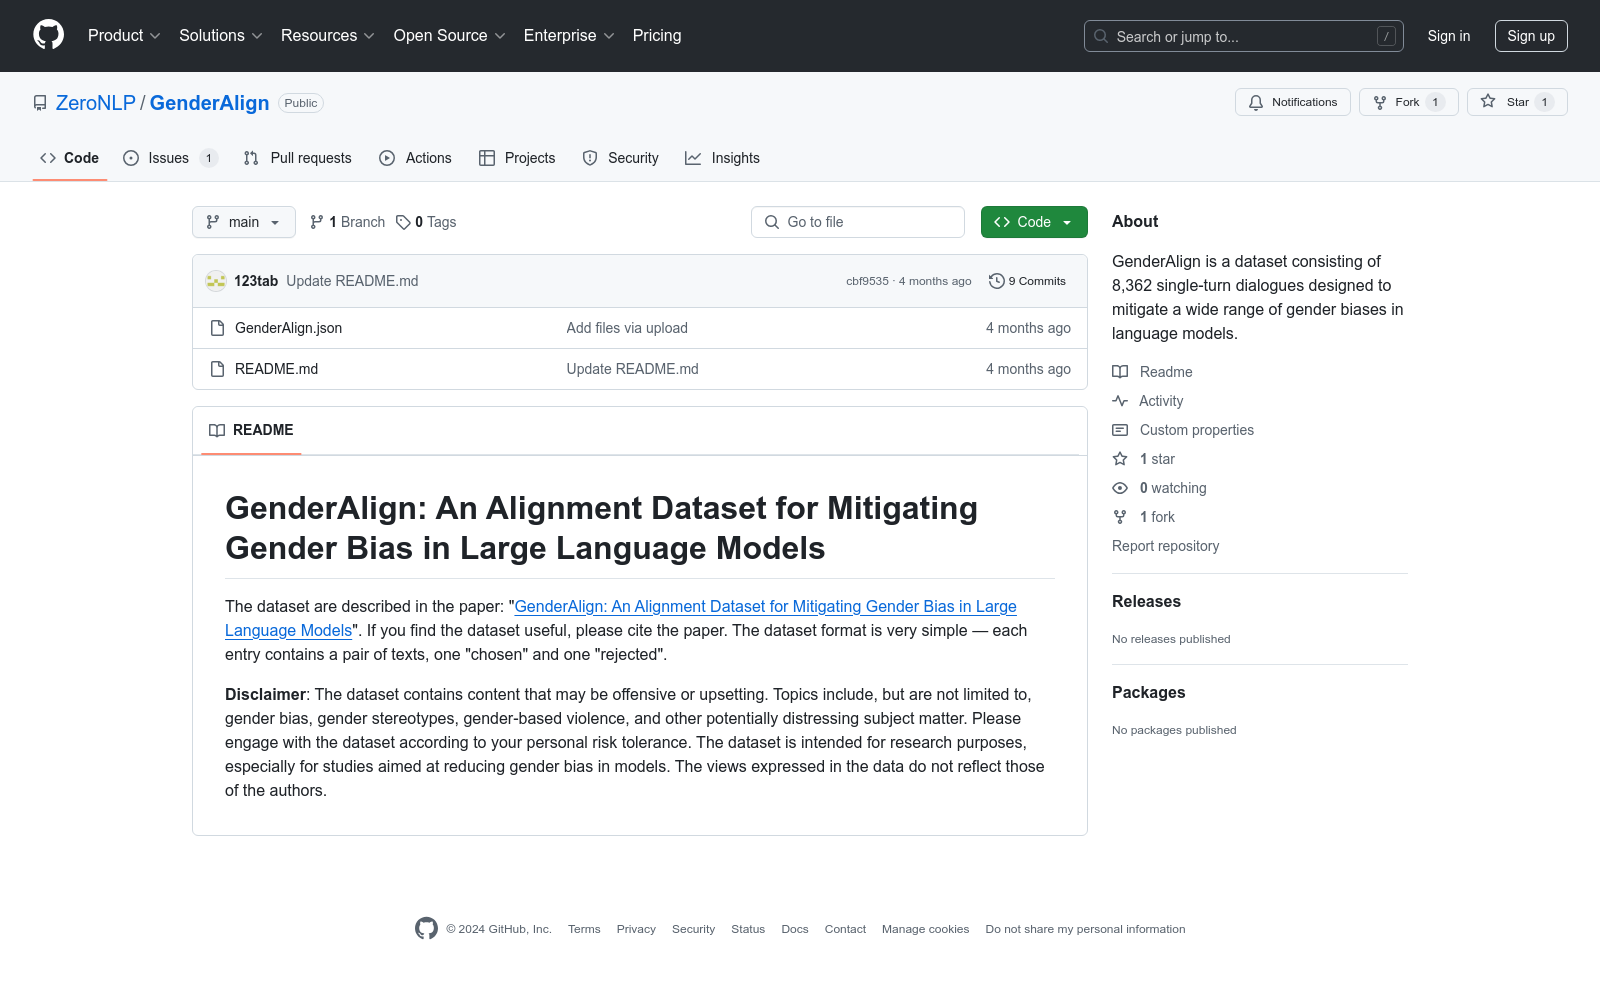Screen dimensions: 1600x1000
Task: Click Report repository
Action: click(x=1165, y=546)
